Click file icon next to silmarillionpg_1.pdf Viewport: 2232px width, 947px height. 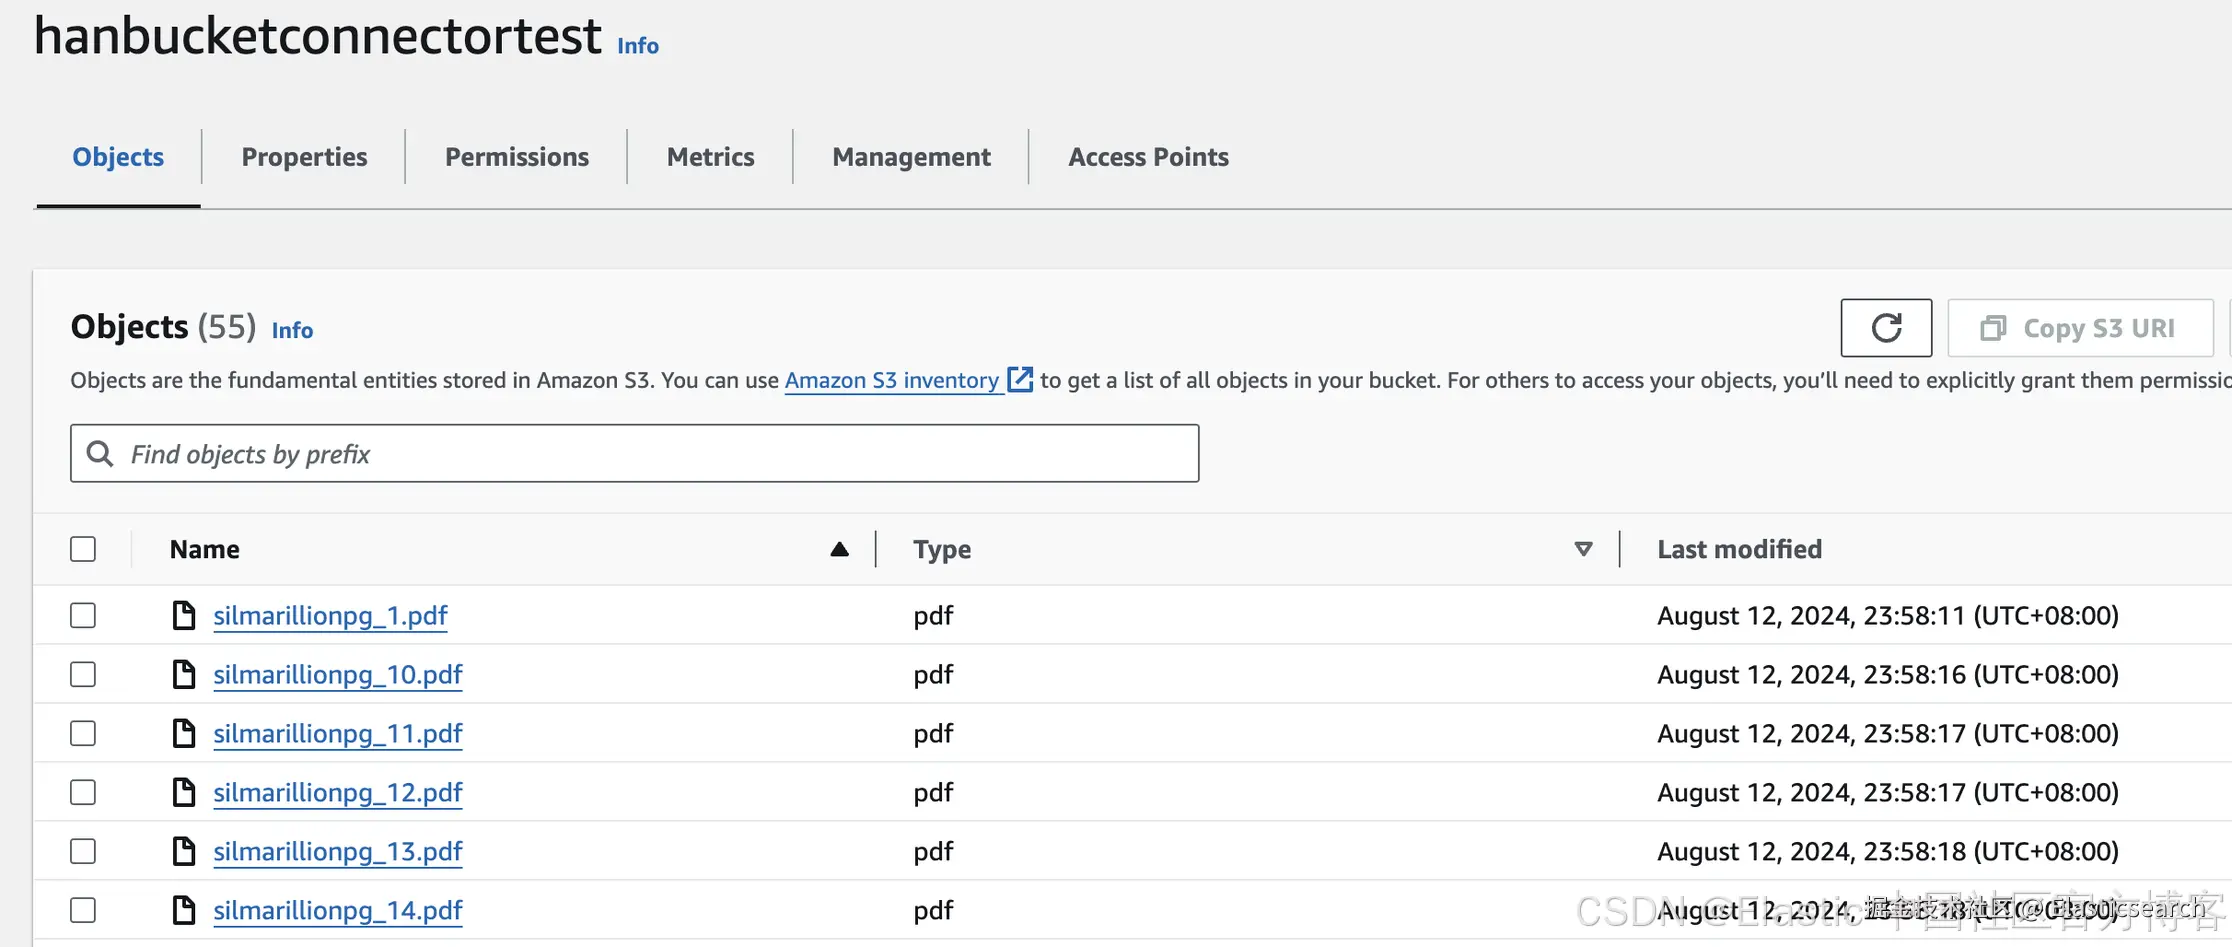click(184, 615)
